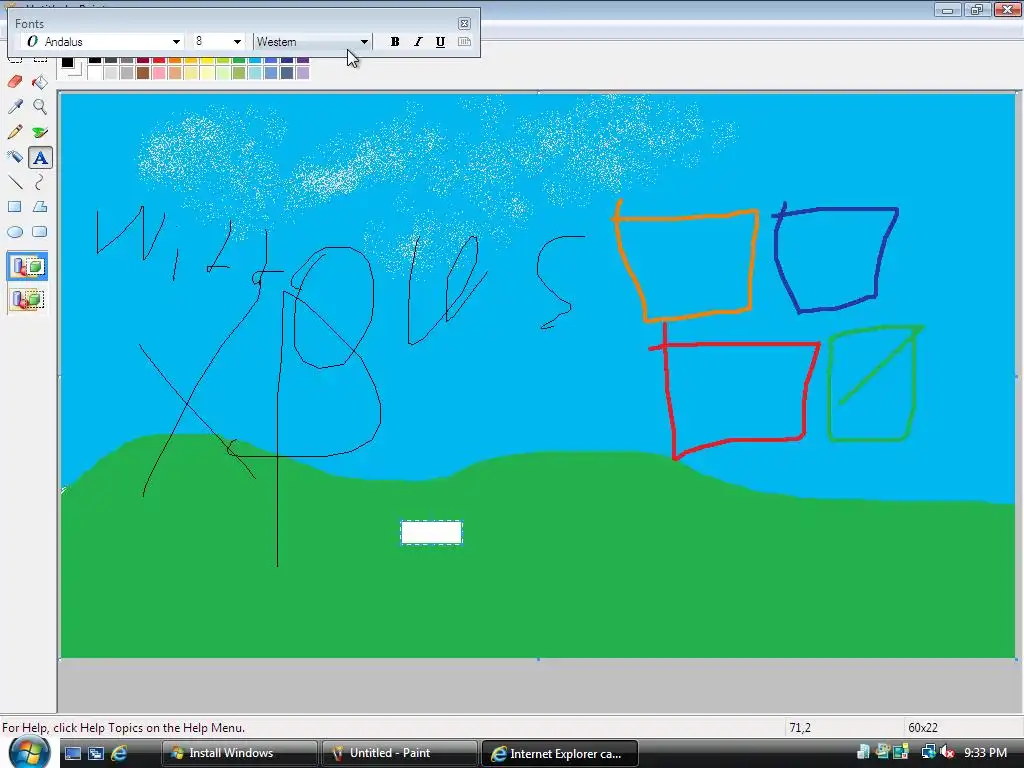Launch Internet Explorer from quick launch
This screenshot has height=768, width=1024.
119,754
